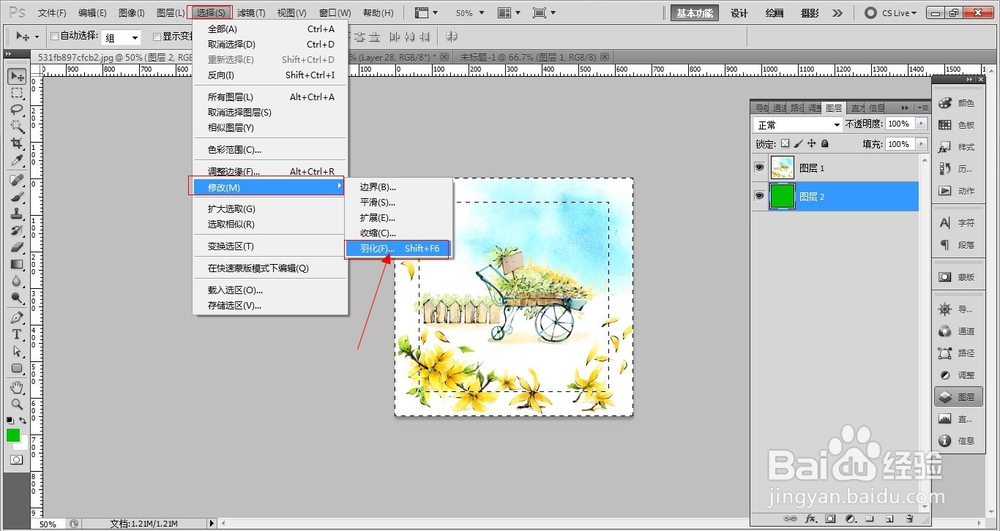The width and height of the screenshot is (1000, 531).
Task: Toggle lock all padlock icon
Action: (825, 144)
